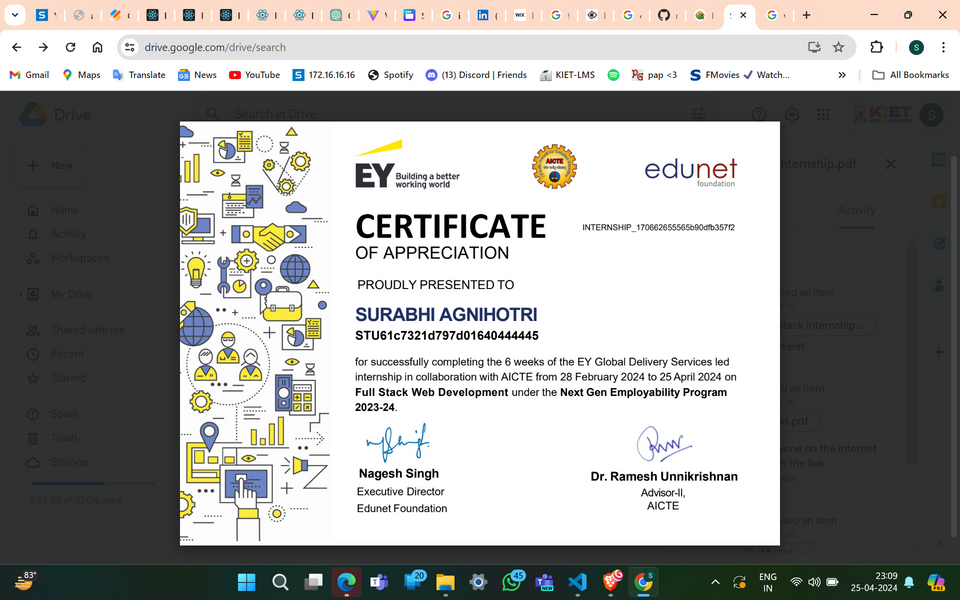Open the FMovies bookmark
This screenshot has width=960, height=600.
click(x=740, y=75)
